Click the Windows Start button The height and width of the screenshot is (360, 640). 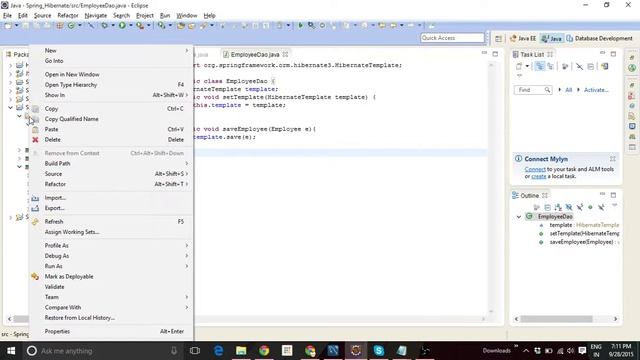click(11, 351)
